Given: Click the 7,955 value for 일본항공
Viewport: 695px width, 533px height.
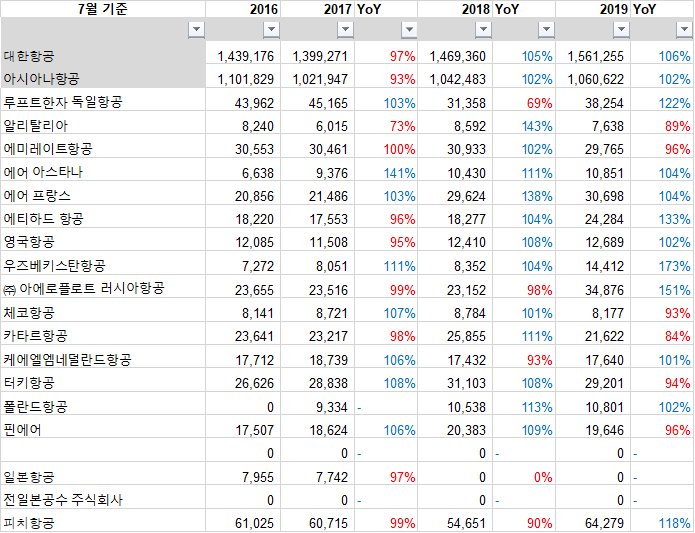Looking at the screenshot, I should click(x=258, y=477).
